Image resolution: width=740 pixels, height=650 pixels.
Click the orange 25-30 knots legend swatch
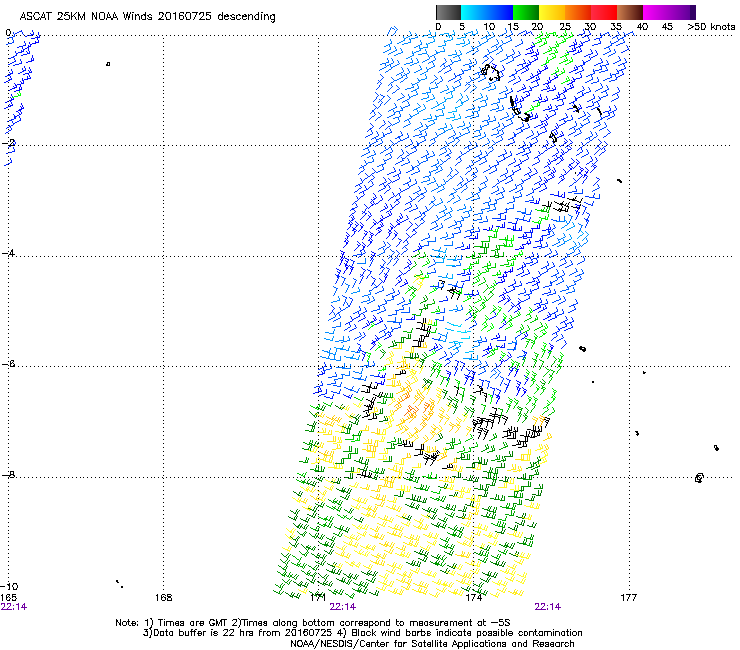click(x=578, y=12)
